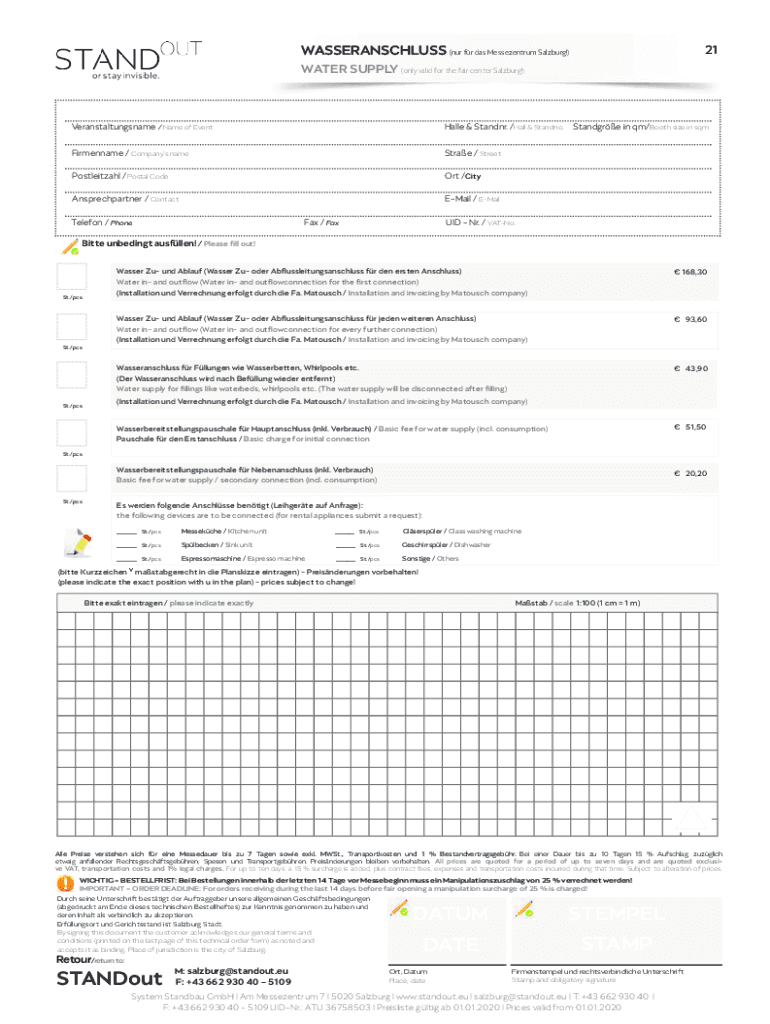Click the notepad icon beside the appliance list

tap(78, 540)
